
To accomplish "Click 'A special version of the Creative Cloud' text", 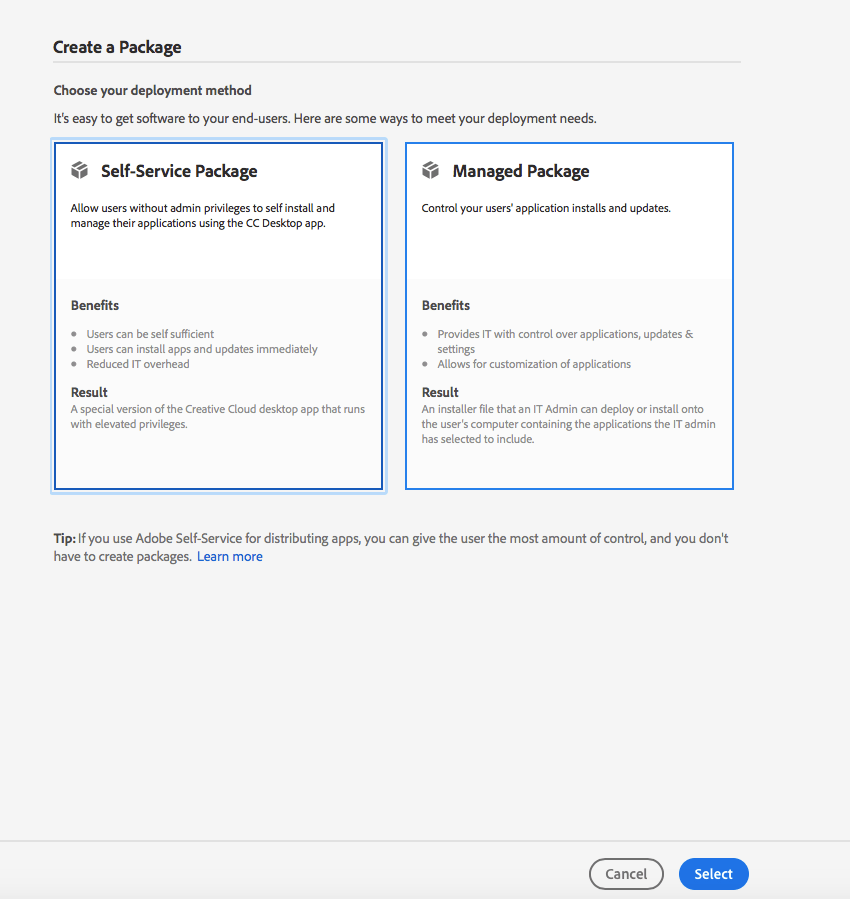I will pyautogui.click(x=218, y=416).
